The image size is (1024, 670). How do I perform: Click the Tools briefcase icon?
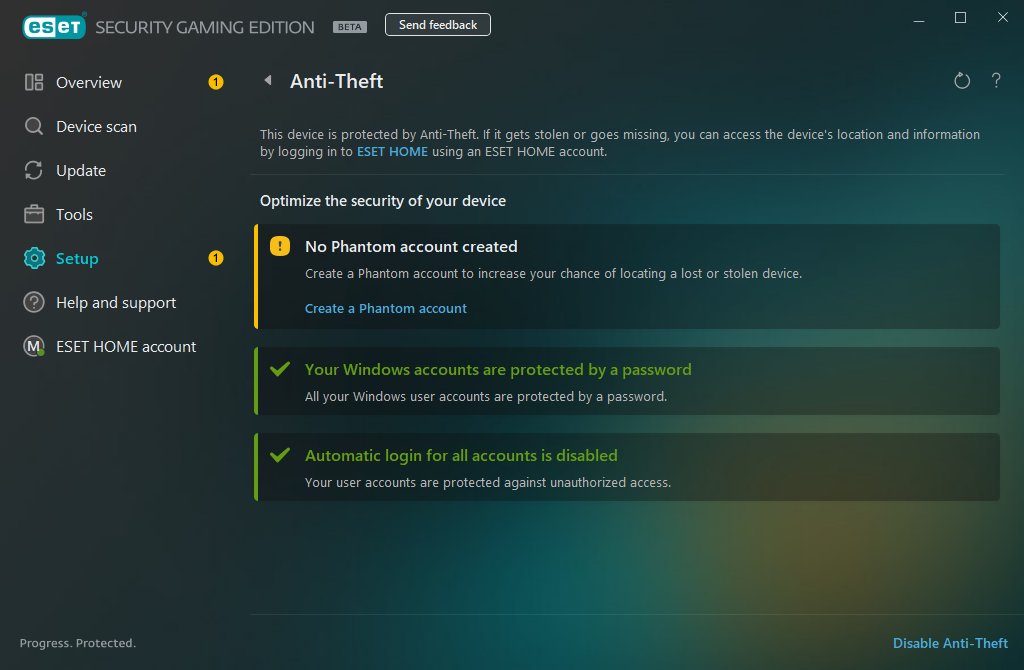pos(34,214)
